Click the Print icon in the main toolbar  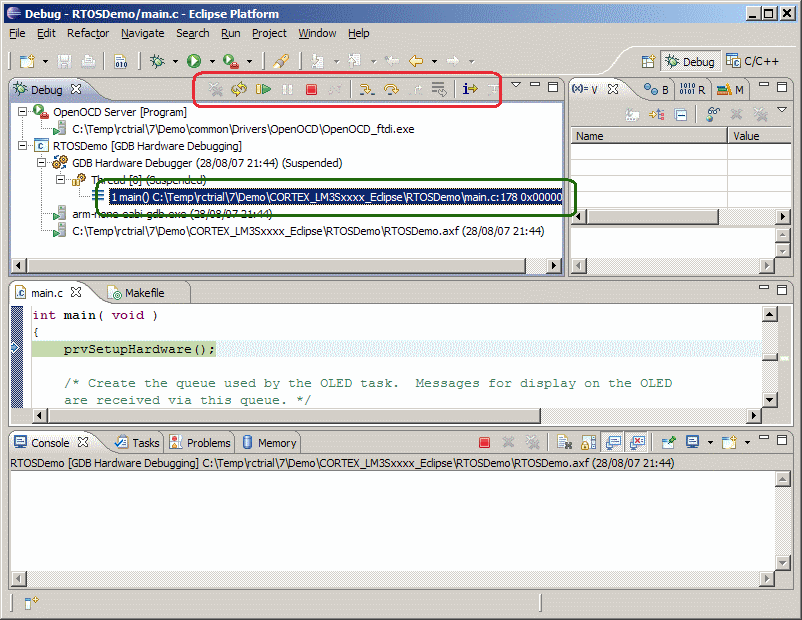(88, 61)
